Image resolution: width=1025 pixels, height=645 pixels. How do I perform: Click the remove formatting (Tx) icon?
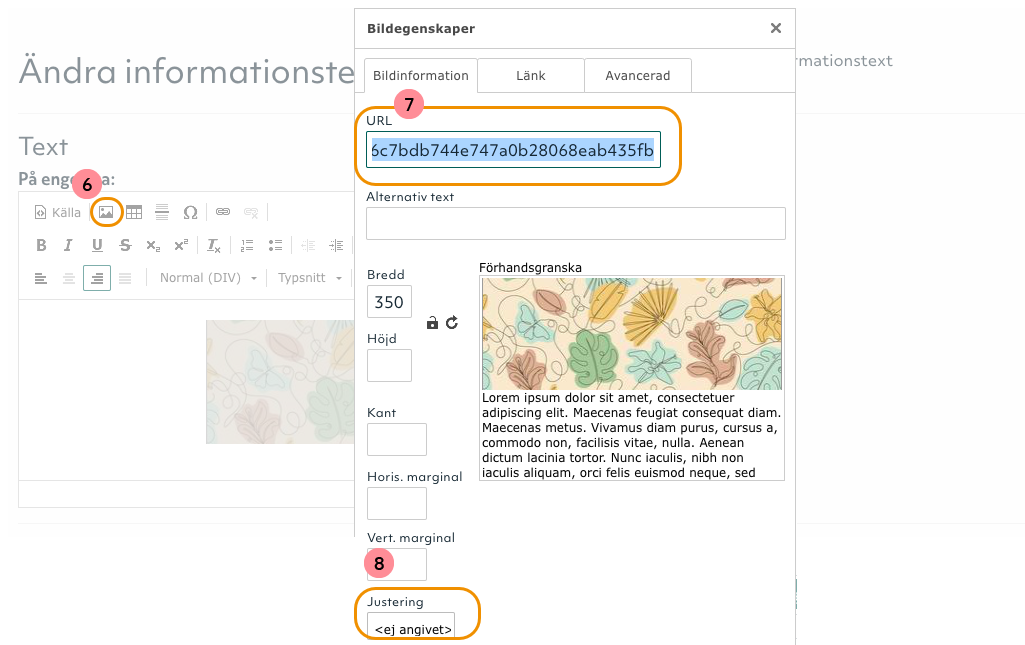(x=212, y=245)
